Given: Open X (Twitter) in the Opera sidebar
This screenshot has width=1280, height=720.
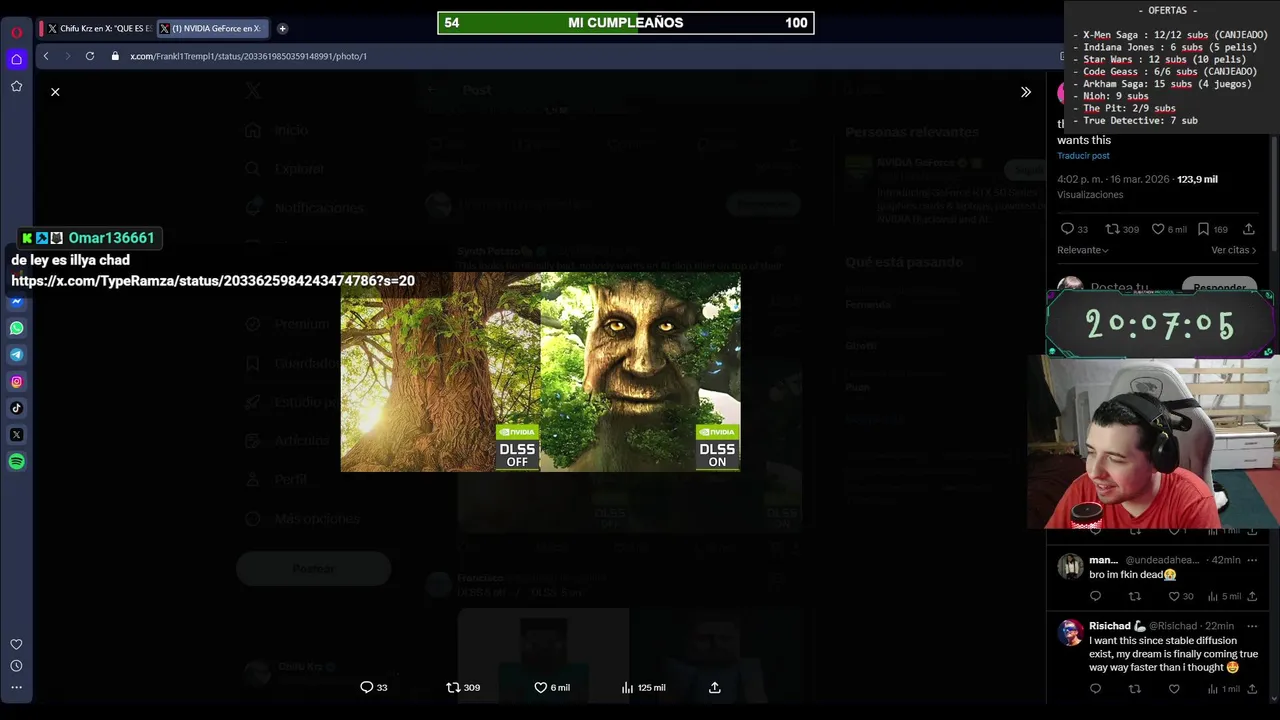Looking at the screenshot, I should [x=17, y=435].
